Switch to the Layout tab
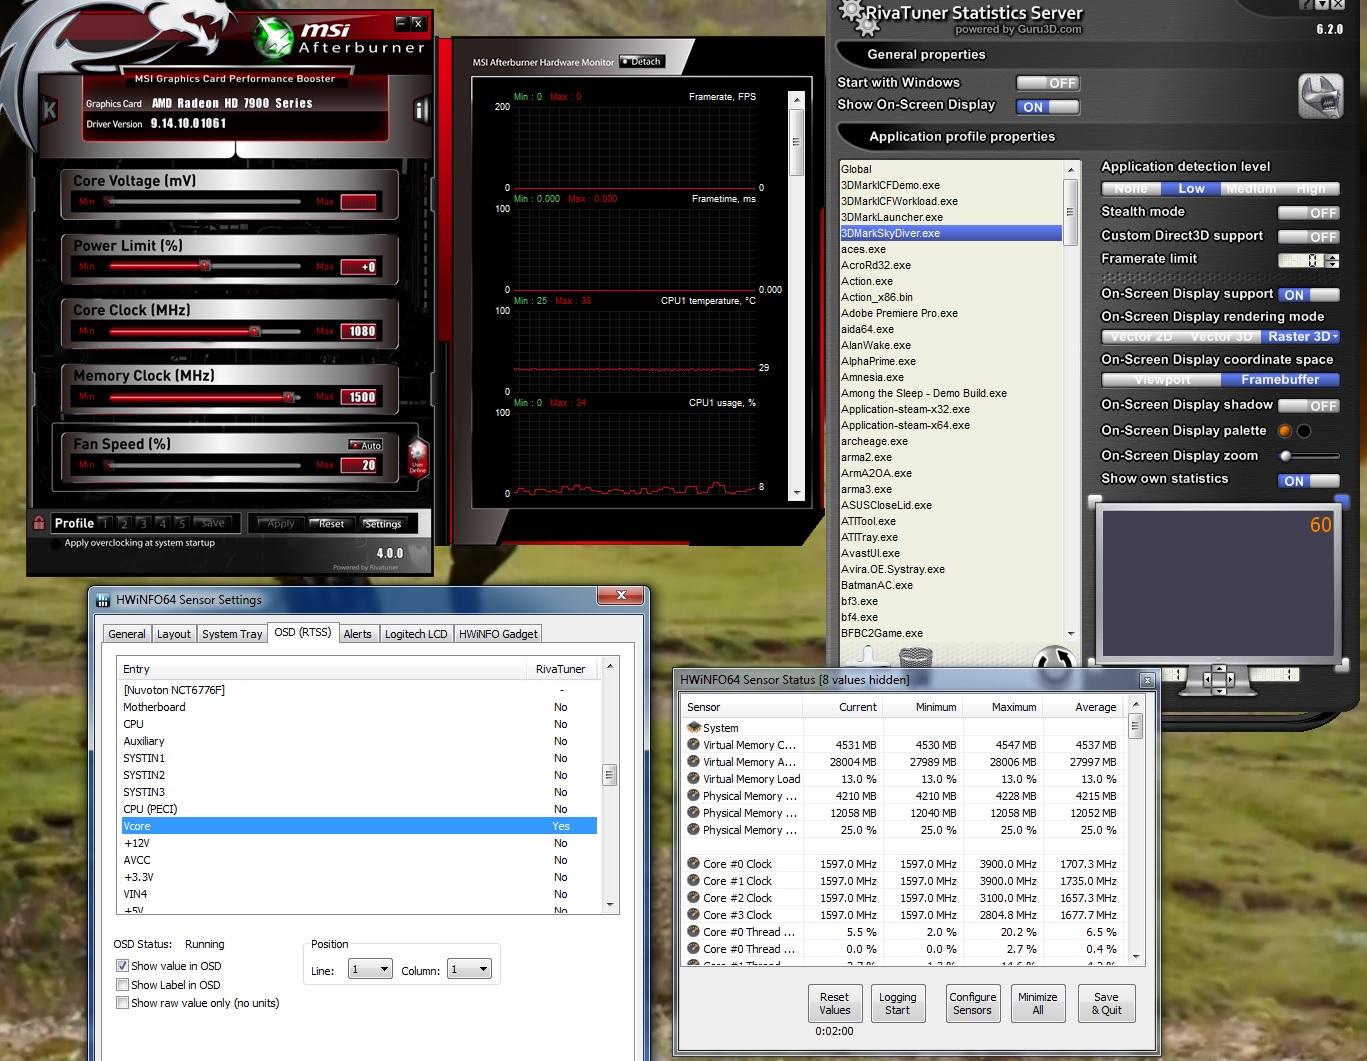The image size is (1367, 1061). click(173, 634)
